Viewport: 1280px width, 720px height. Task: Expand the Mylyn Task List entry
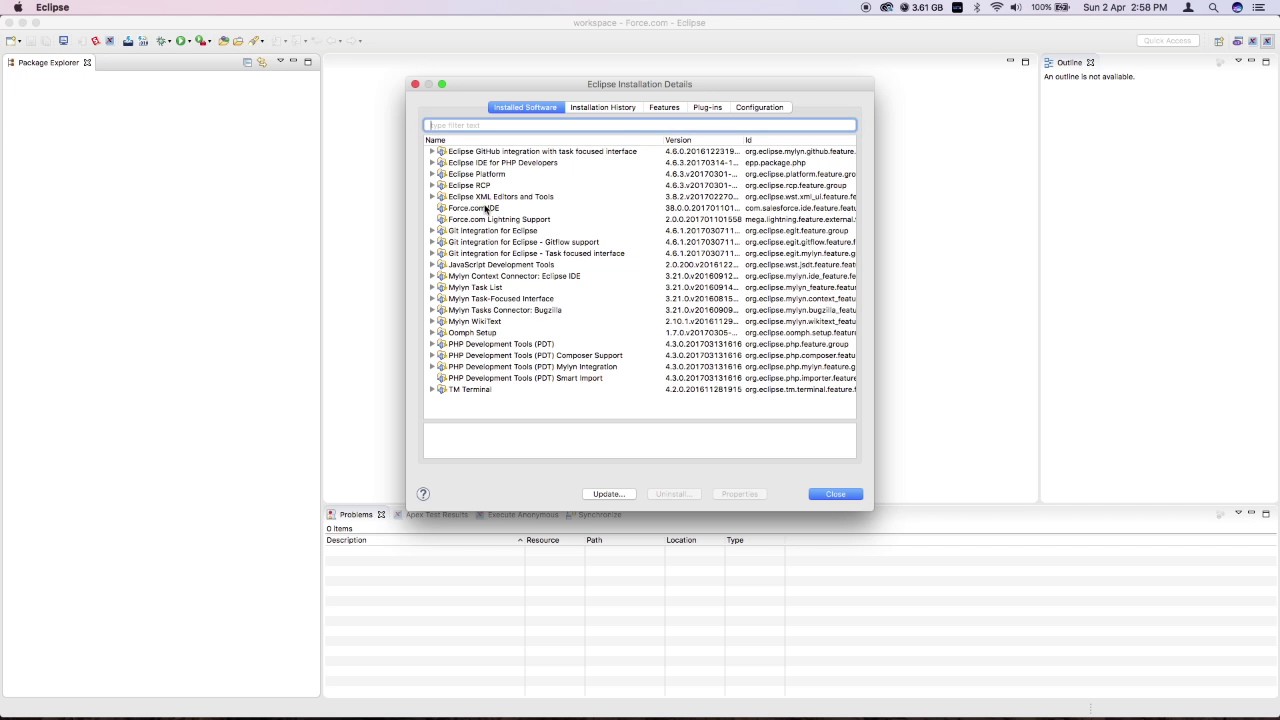tap(432, 288)
